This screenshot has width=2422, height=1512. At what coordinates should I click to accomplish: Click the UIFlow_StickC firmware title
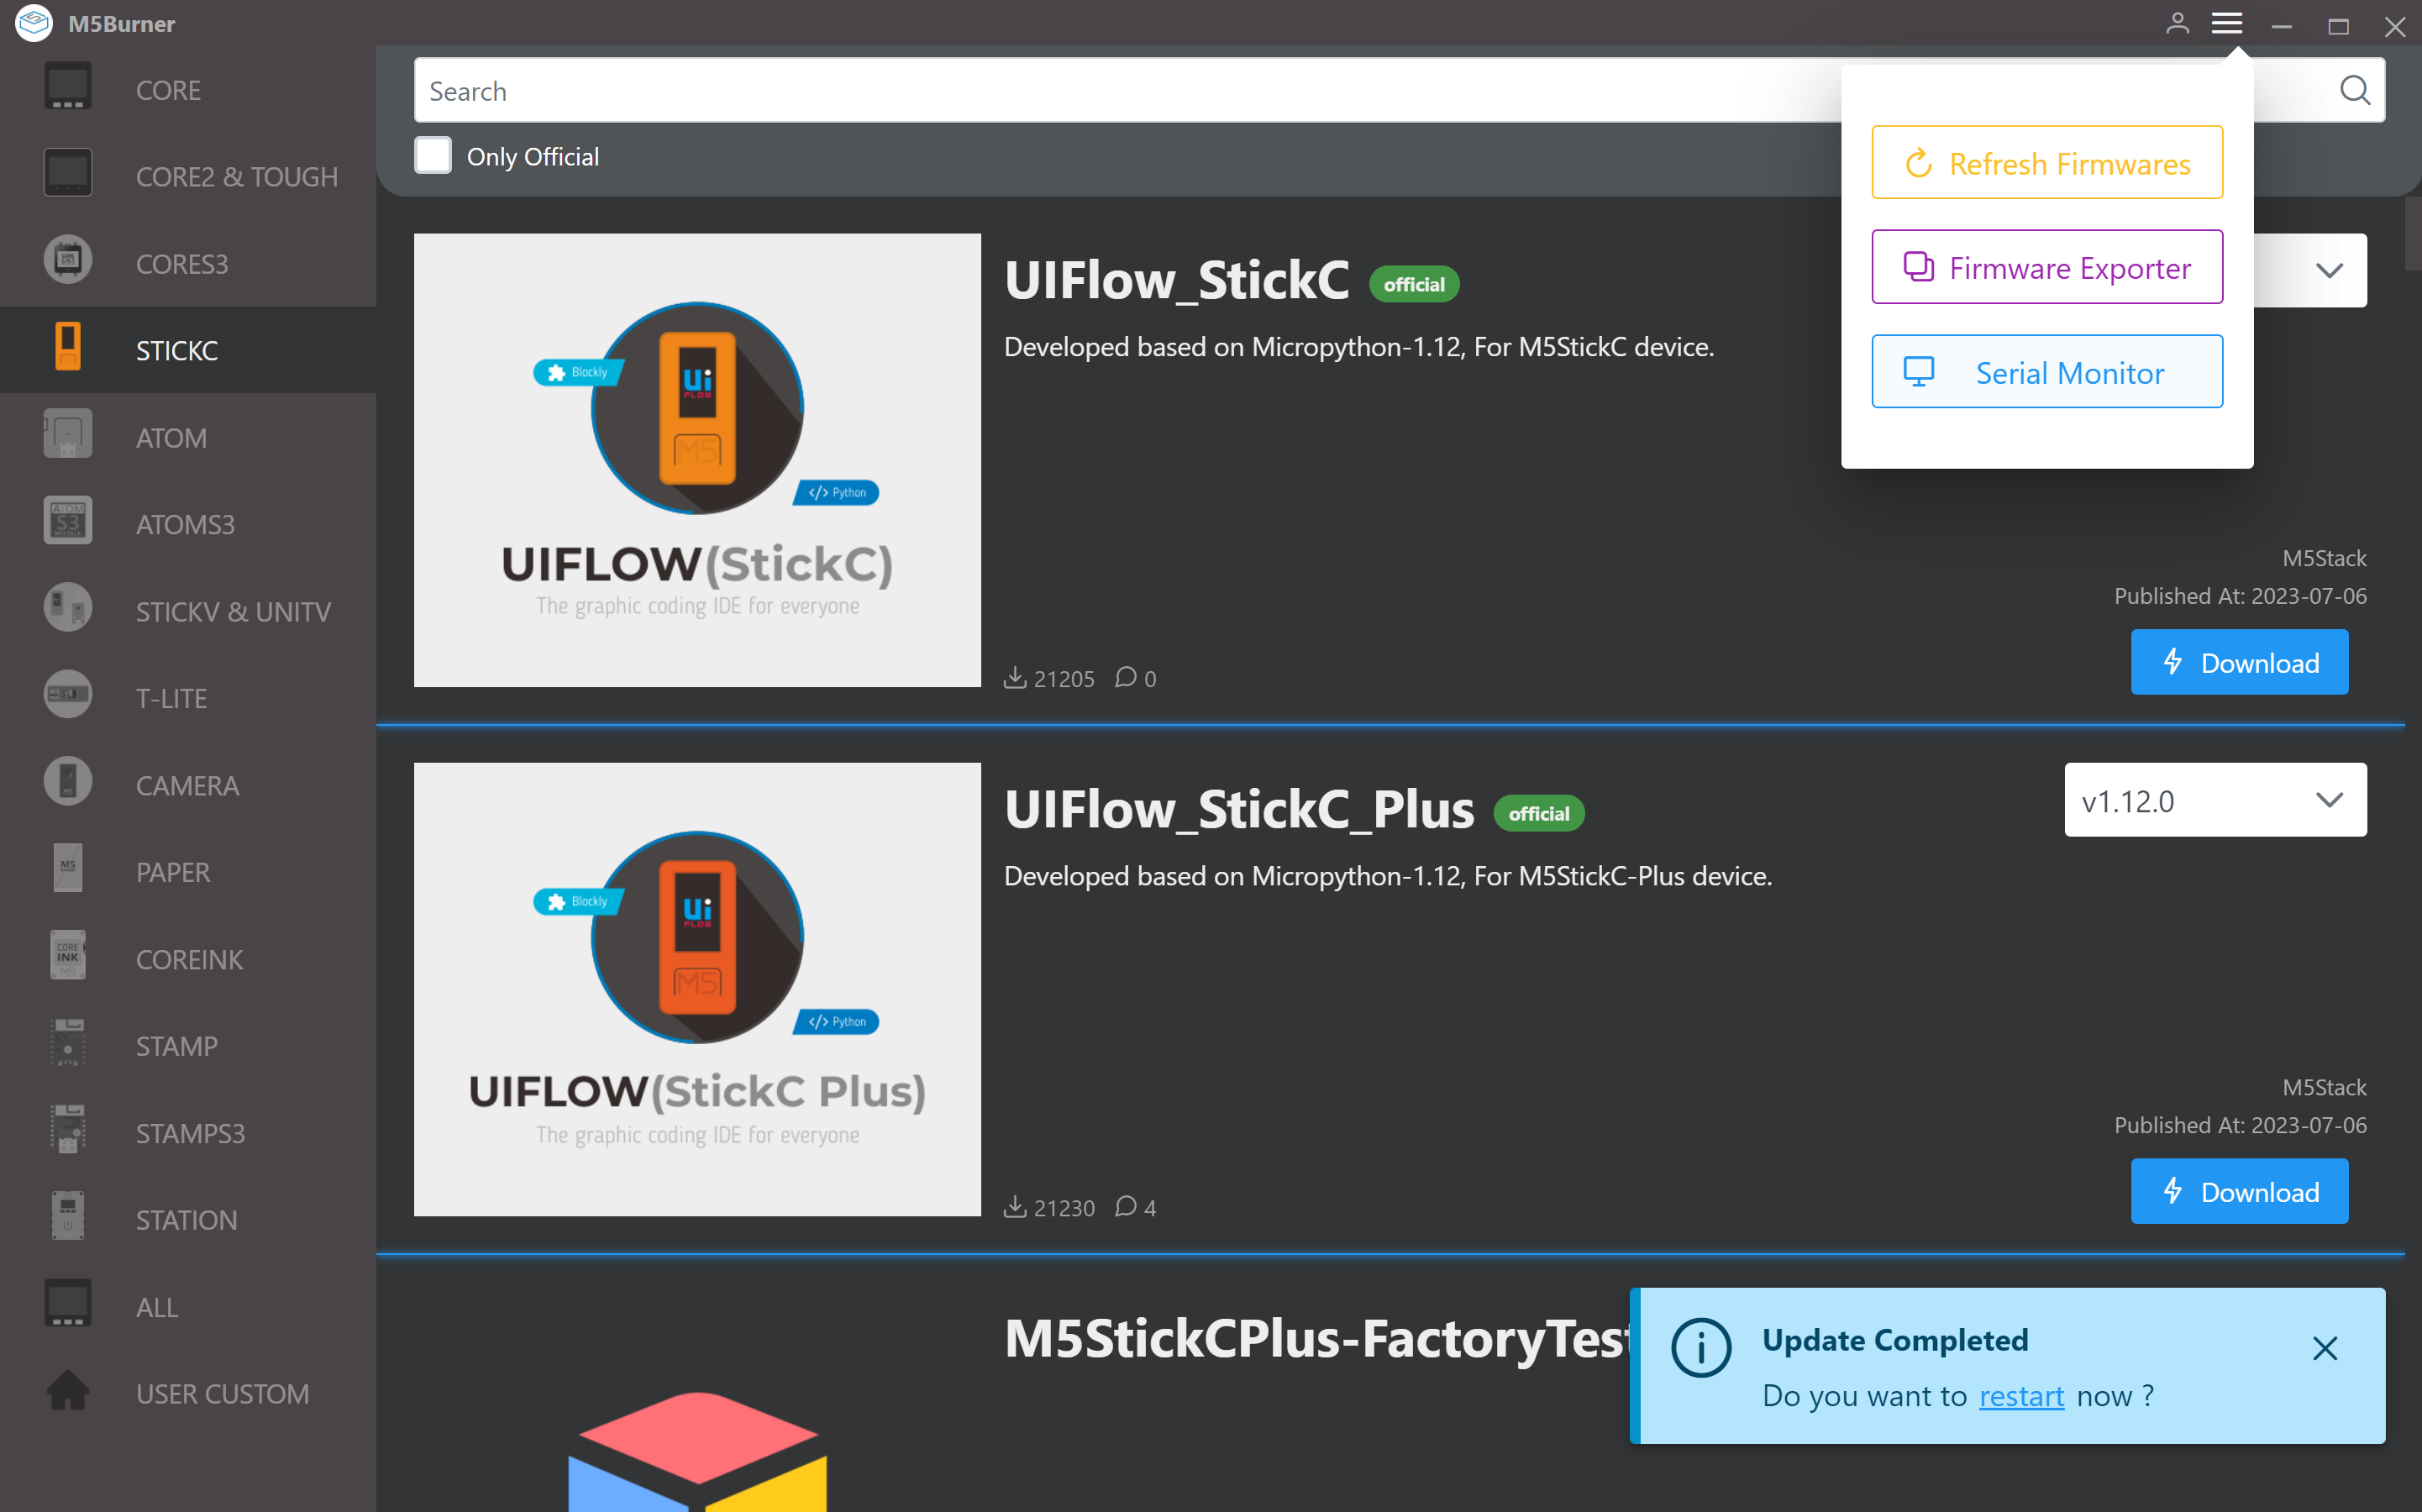pos(1176,280)
